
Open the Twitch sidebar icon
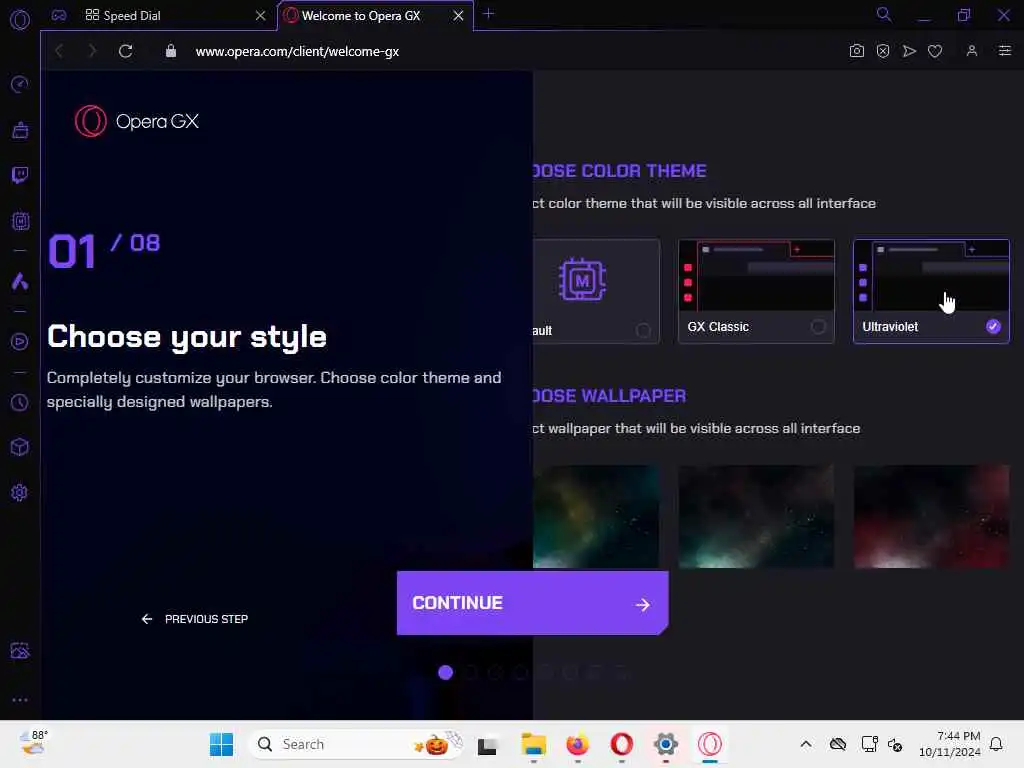pyautogui.click(x=20, y=175)
